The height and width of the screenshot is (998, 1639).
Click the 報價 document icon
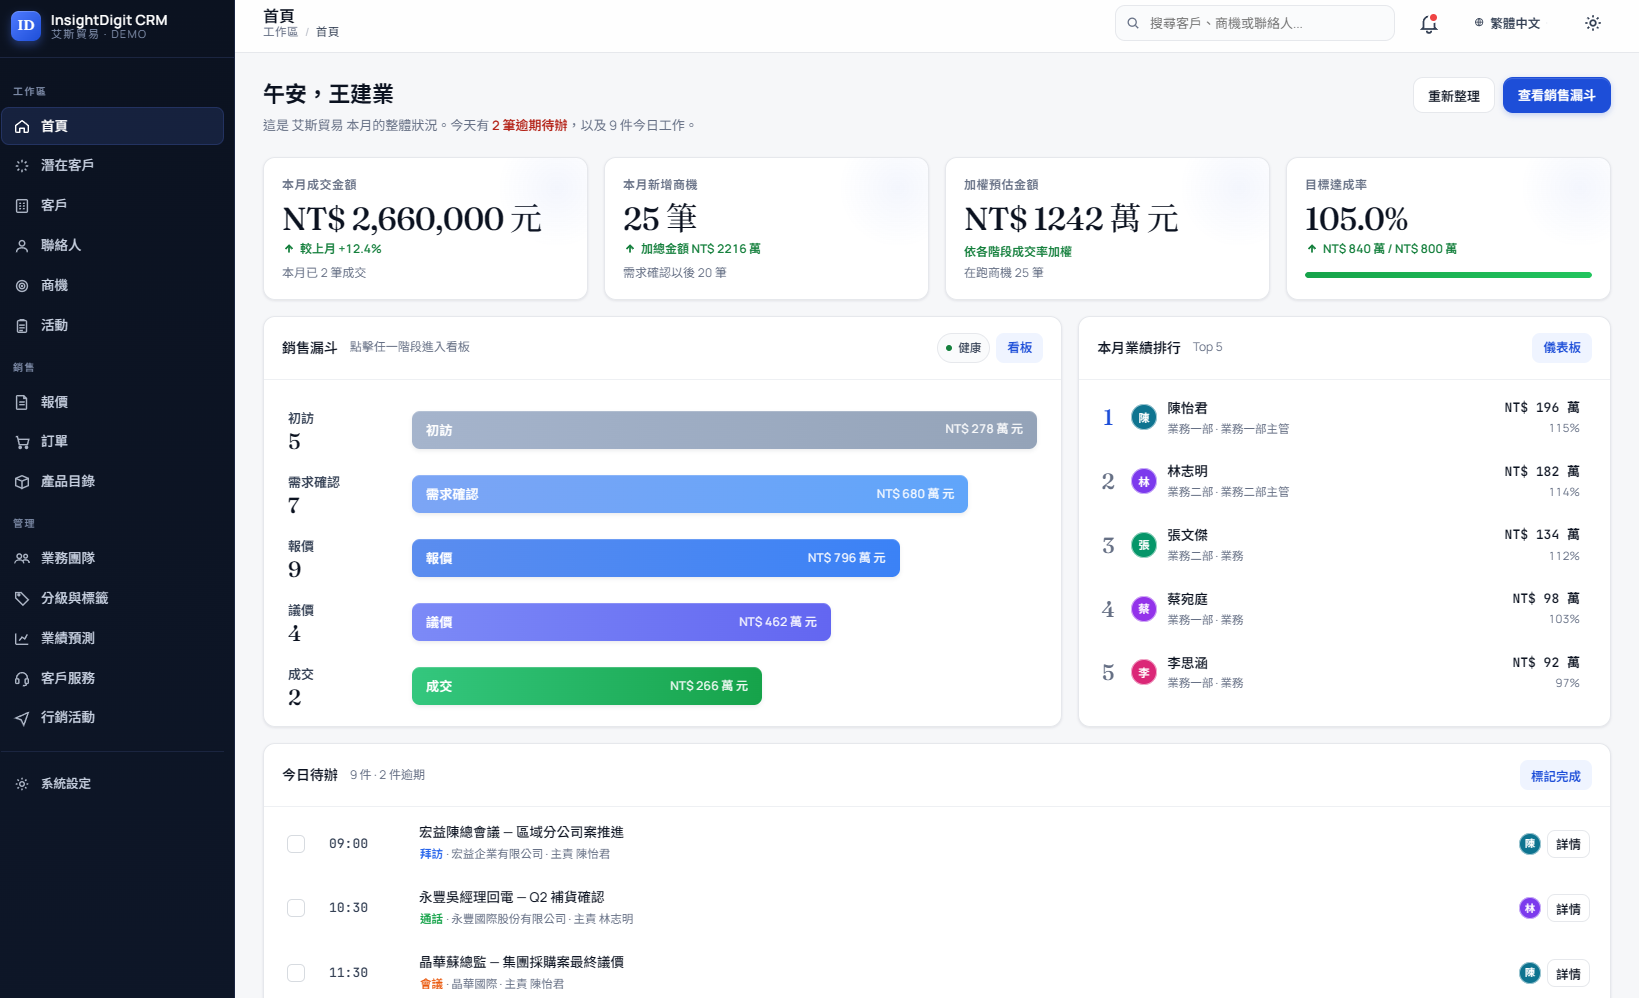click(22, 402)
